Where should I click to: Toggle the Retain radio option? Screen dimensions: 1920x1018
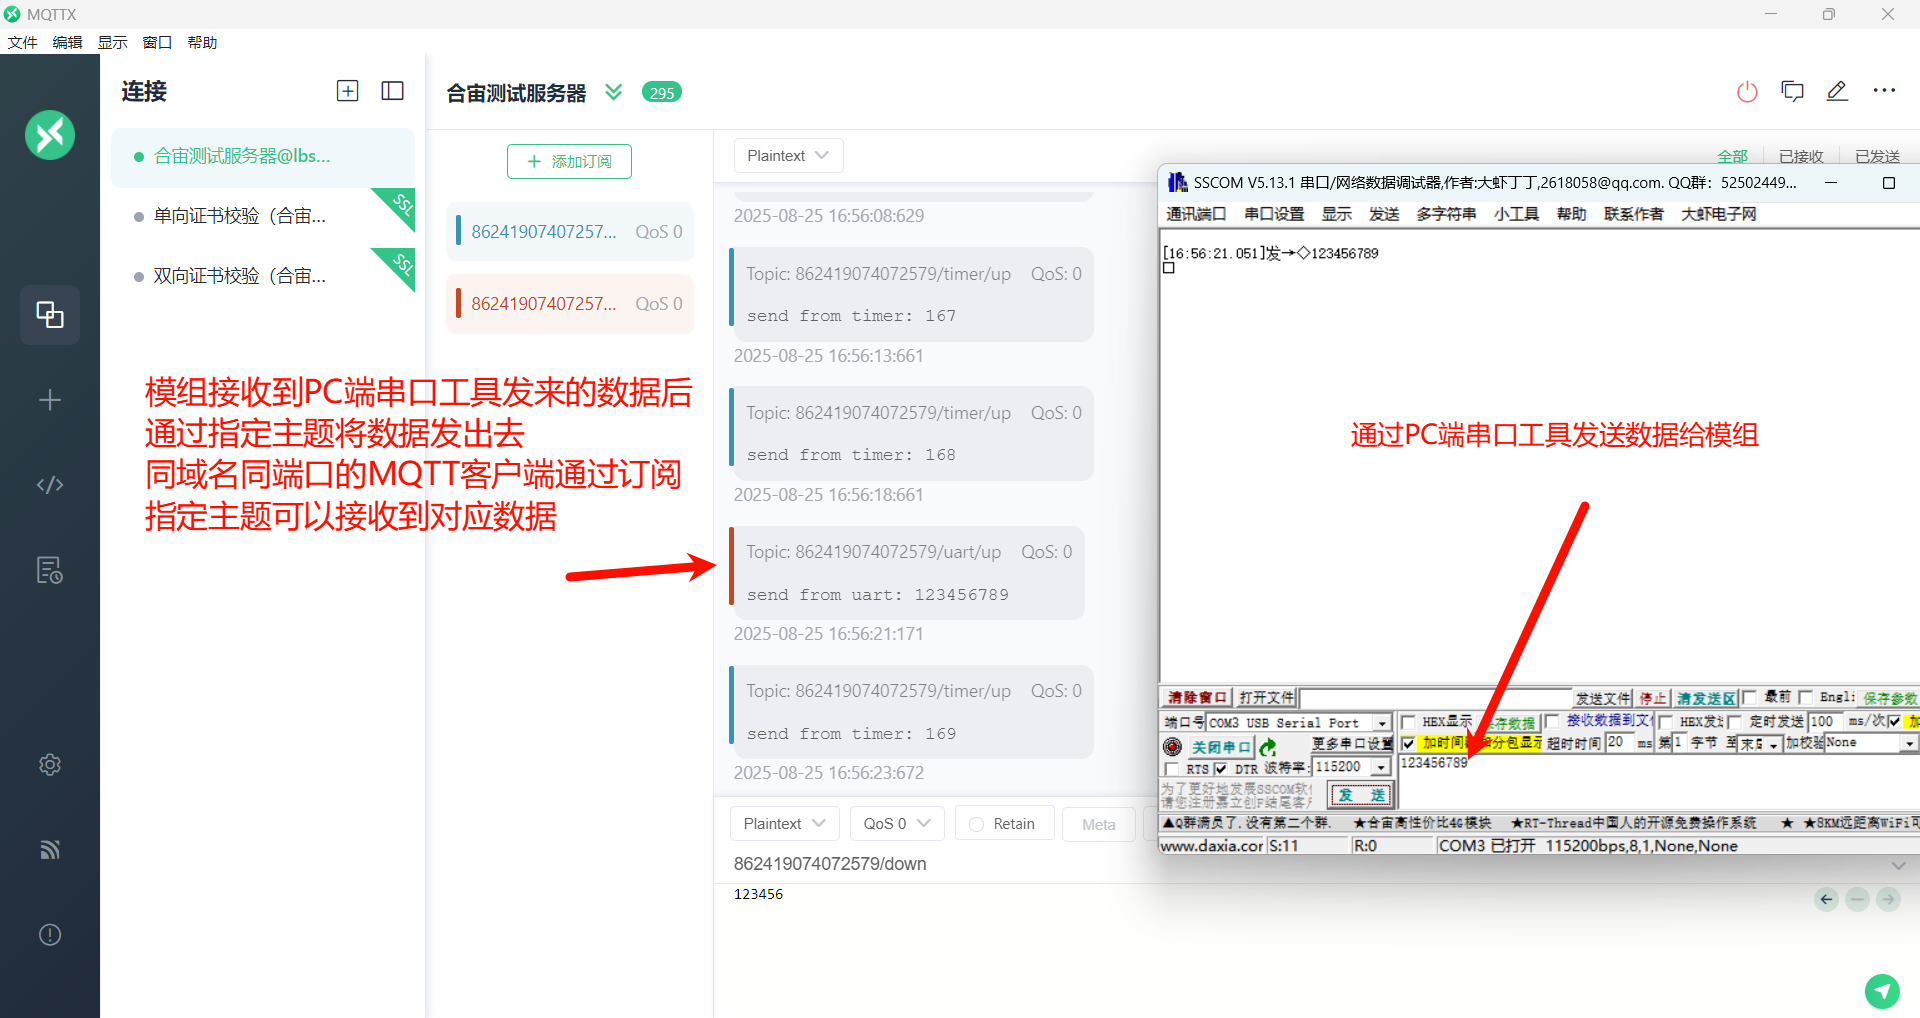tap(1004, 824)
